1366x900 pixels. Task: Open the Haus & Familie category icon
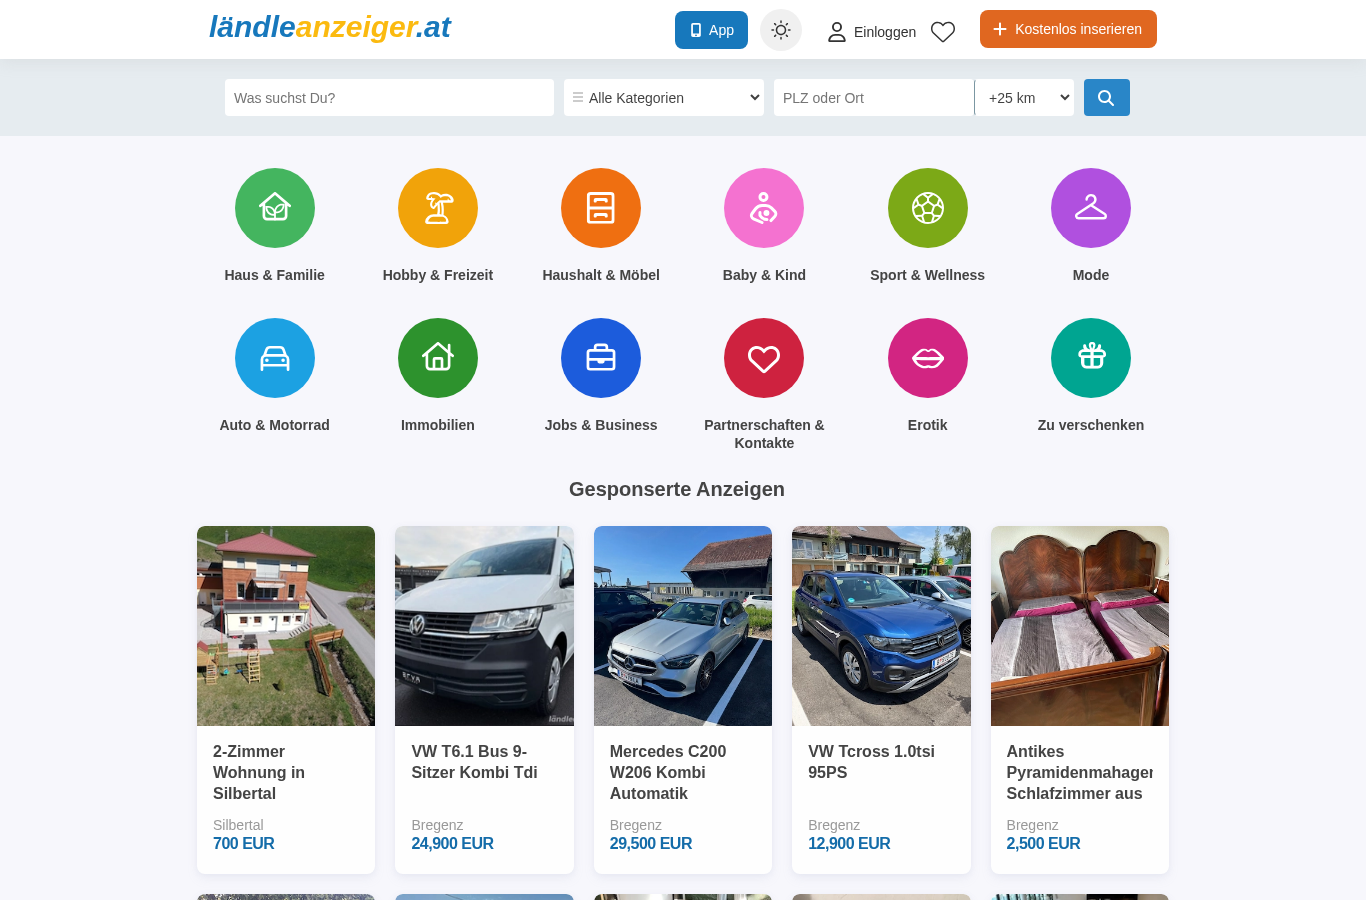point(275,208)
